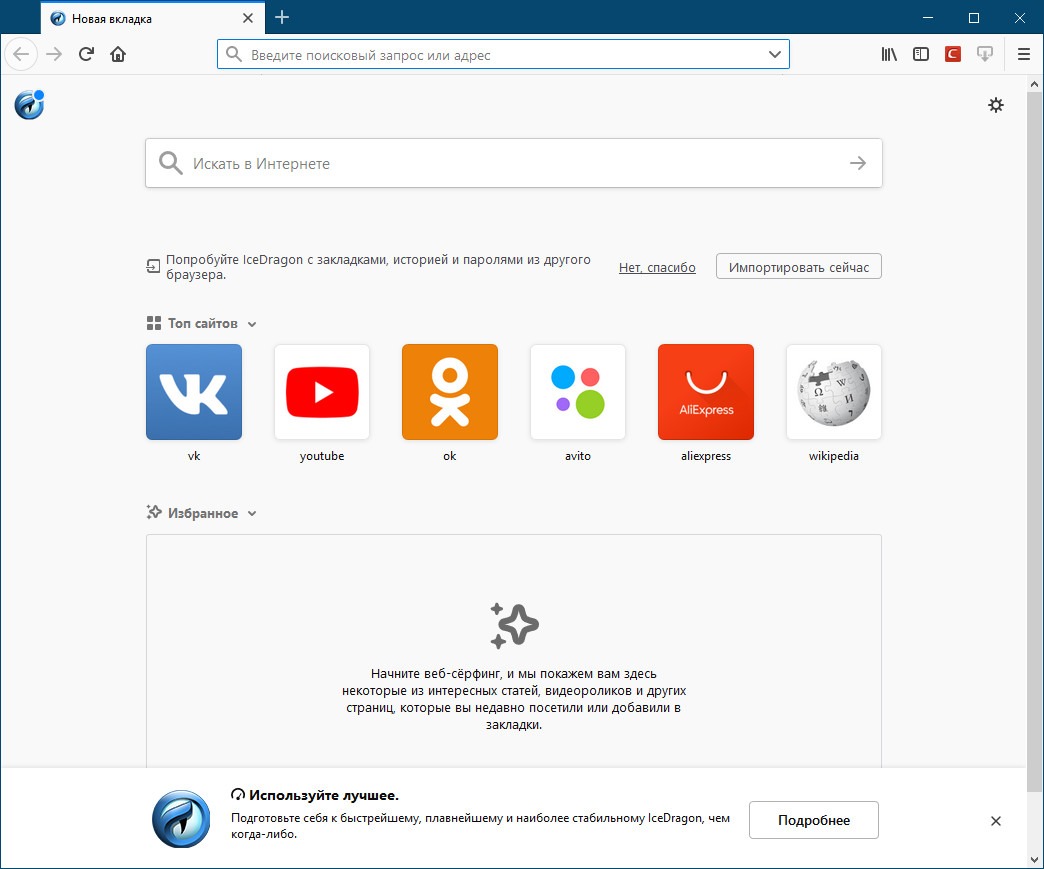Click the Используйте лучшее heading
The width and height of the screenshot is (1044, 869).
(x=324, y=795)
